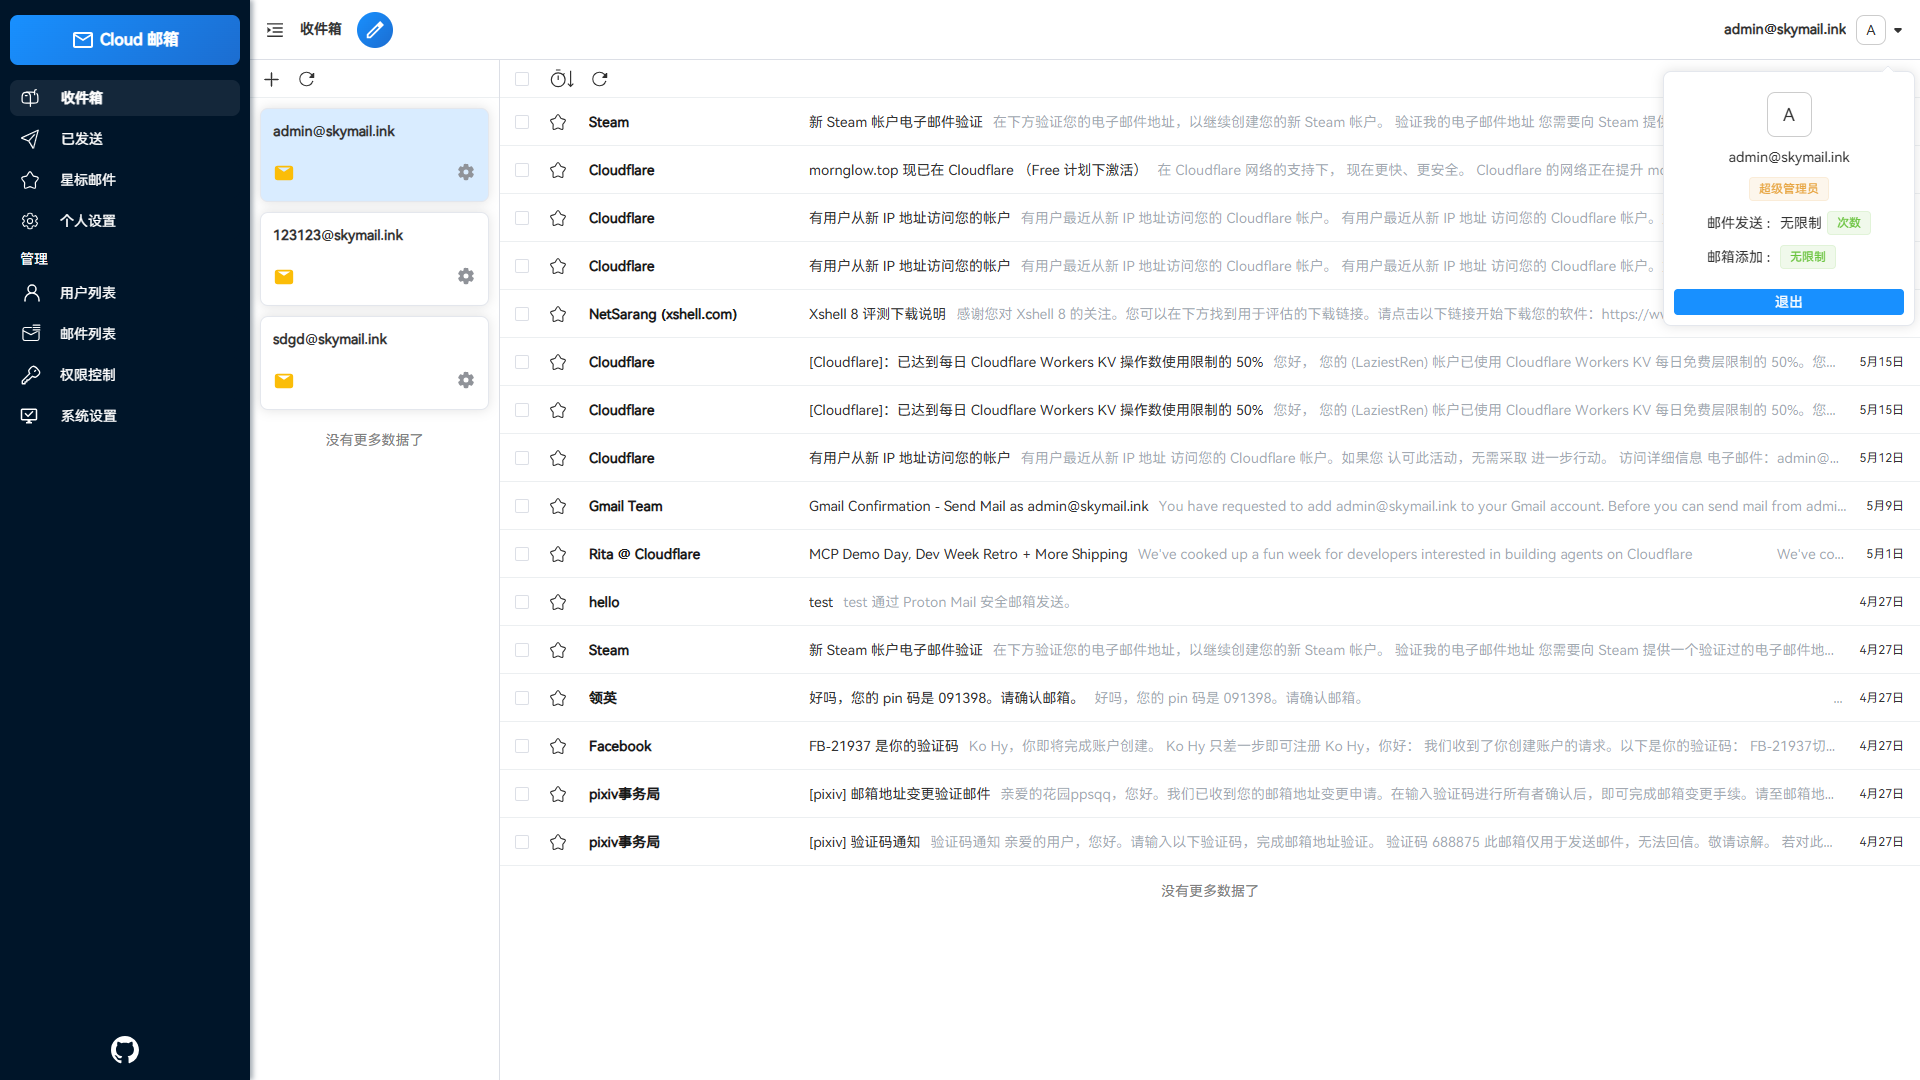Click admin@skymail.ink in the top header
The width and height of the screenshot is (1920, 1080).
tap(1784, 30)
